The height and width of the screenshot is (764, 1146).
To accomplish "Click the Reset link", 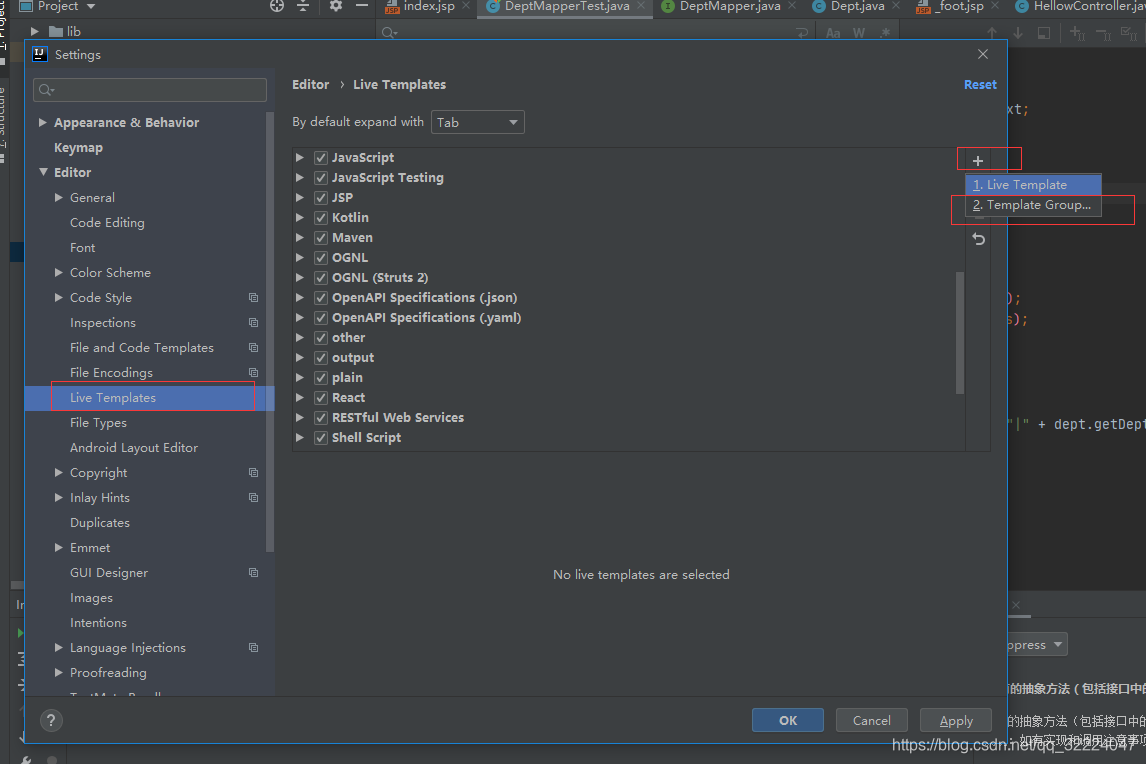I will point(980,85).
